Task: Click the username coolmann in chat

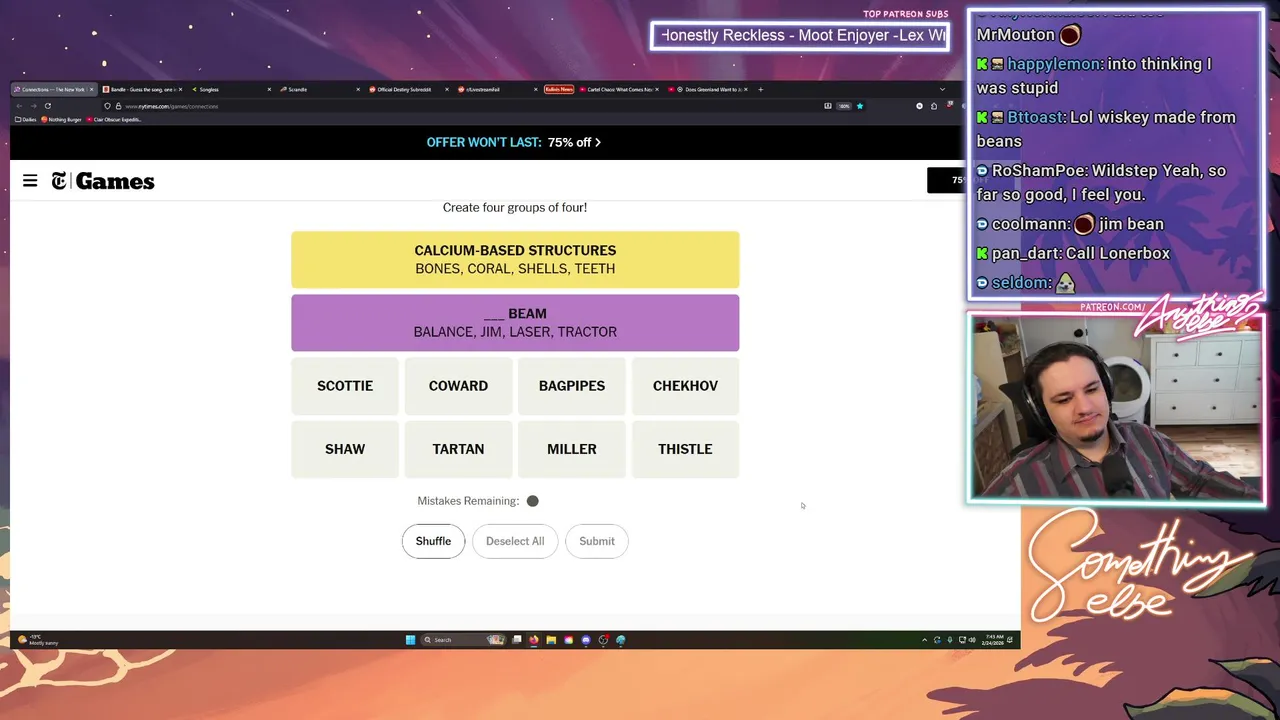Action: pyautogui.click(x=1030, y=225)
